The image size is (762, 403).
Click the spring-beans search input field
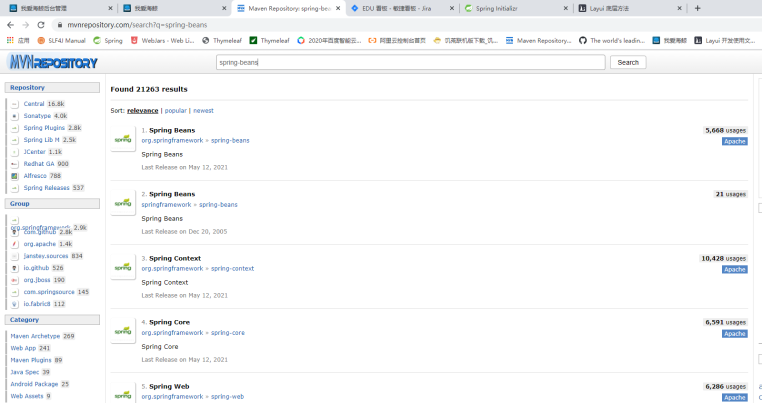(x=411, y=62)
